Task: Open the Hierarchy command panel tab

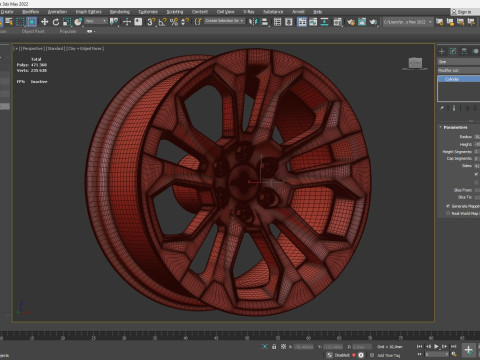Action: click(464, 51)
